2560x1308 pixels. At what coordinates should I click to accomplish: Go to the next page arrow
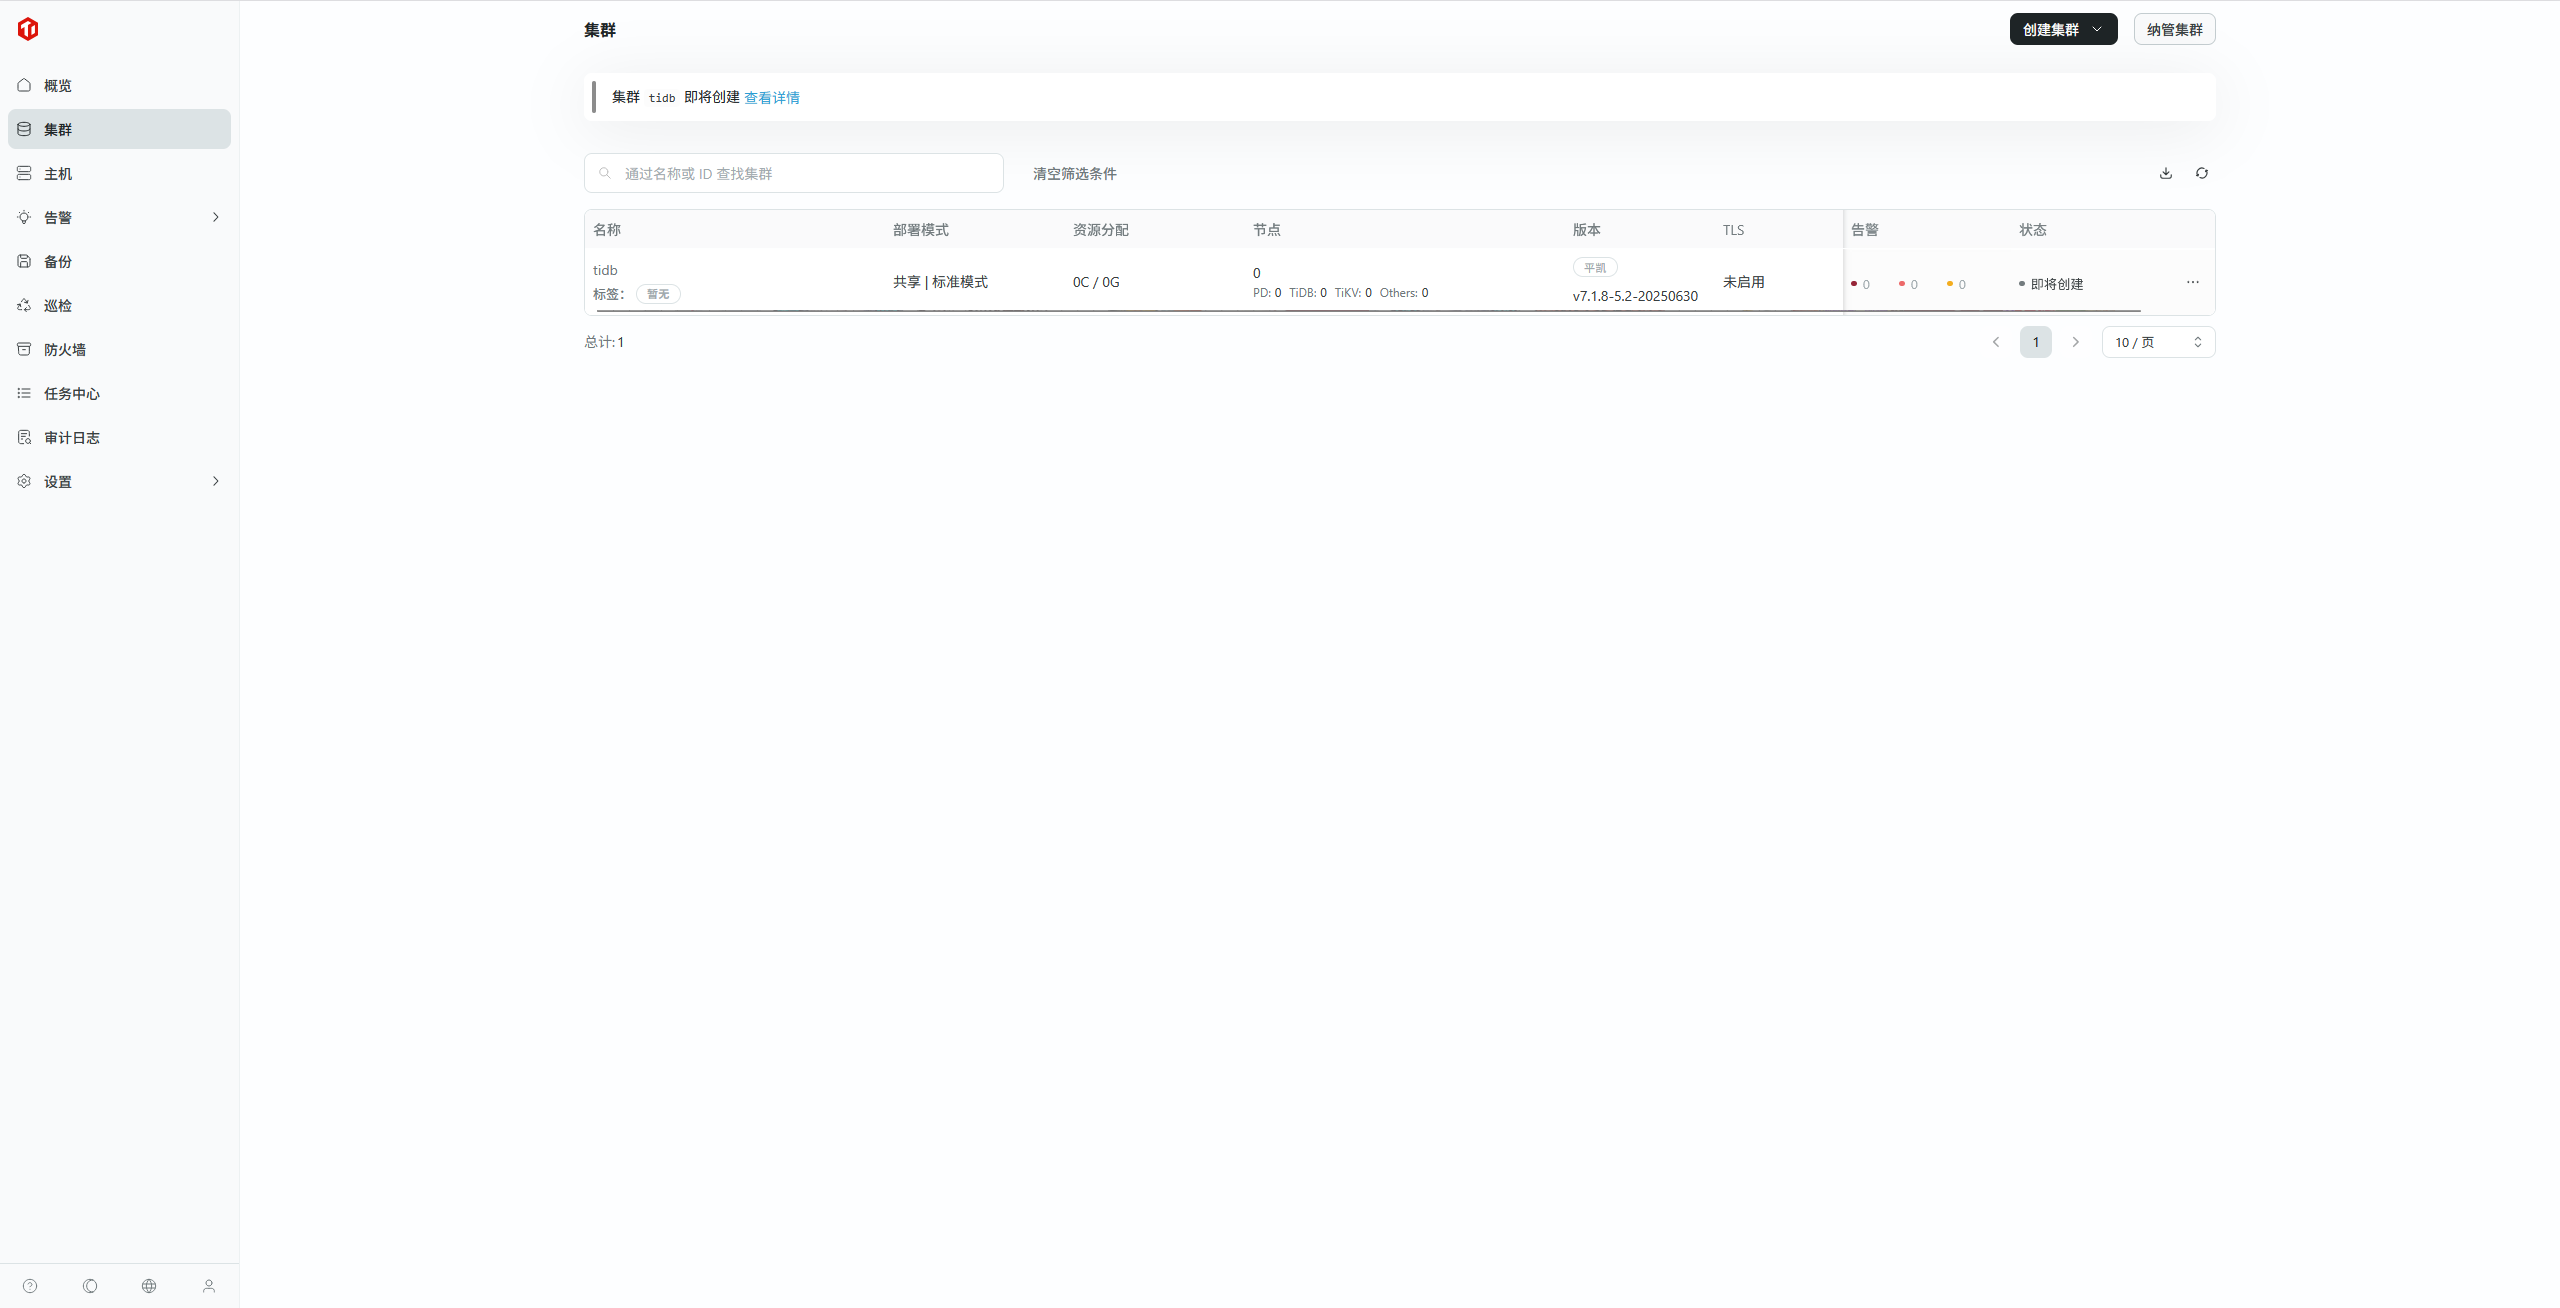[x=2075, y=342]
